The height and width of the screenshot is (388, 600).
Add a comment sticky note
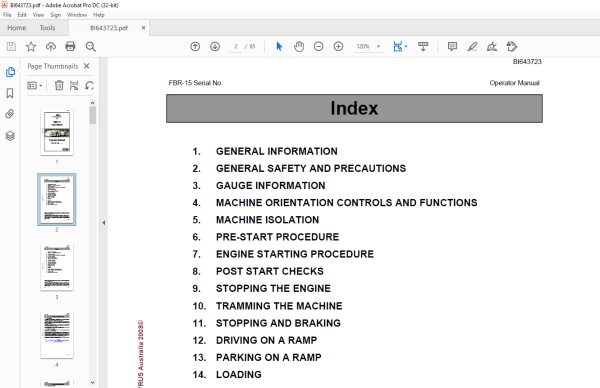[x=452, y=47]
